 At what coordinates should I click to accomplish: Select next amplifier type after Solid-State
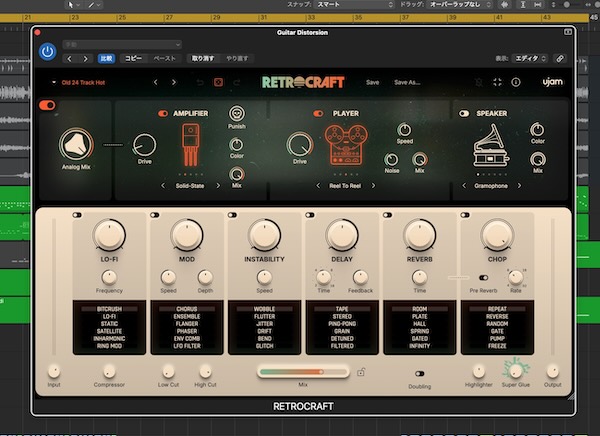point(218,186)
